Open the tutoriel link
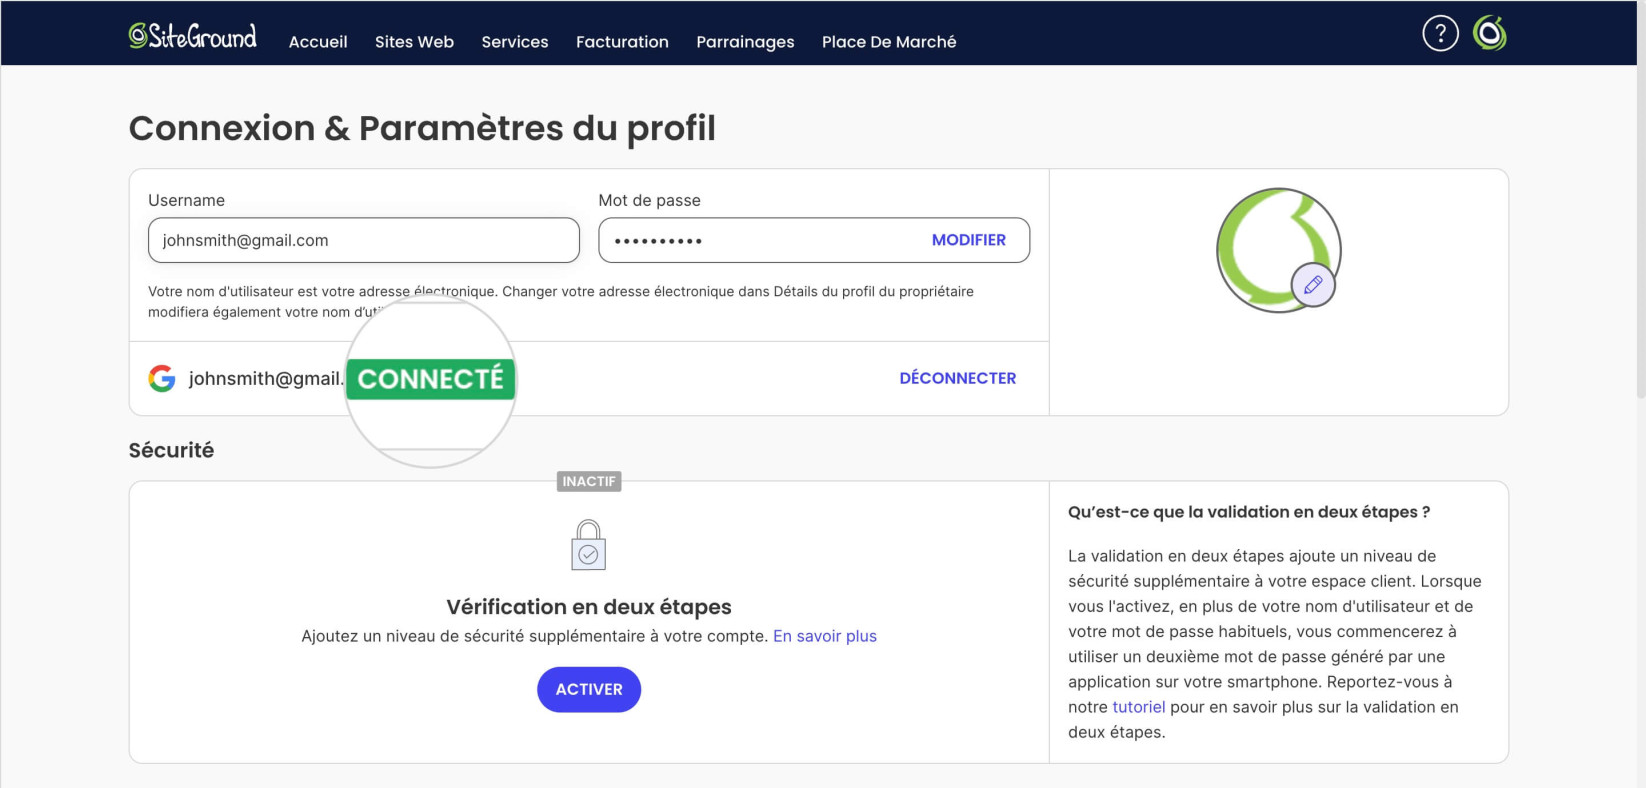This screenshot has width=1646, height=788. (1139, 707)
